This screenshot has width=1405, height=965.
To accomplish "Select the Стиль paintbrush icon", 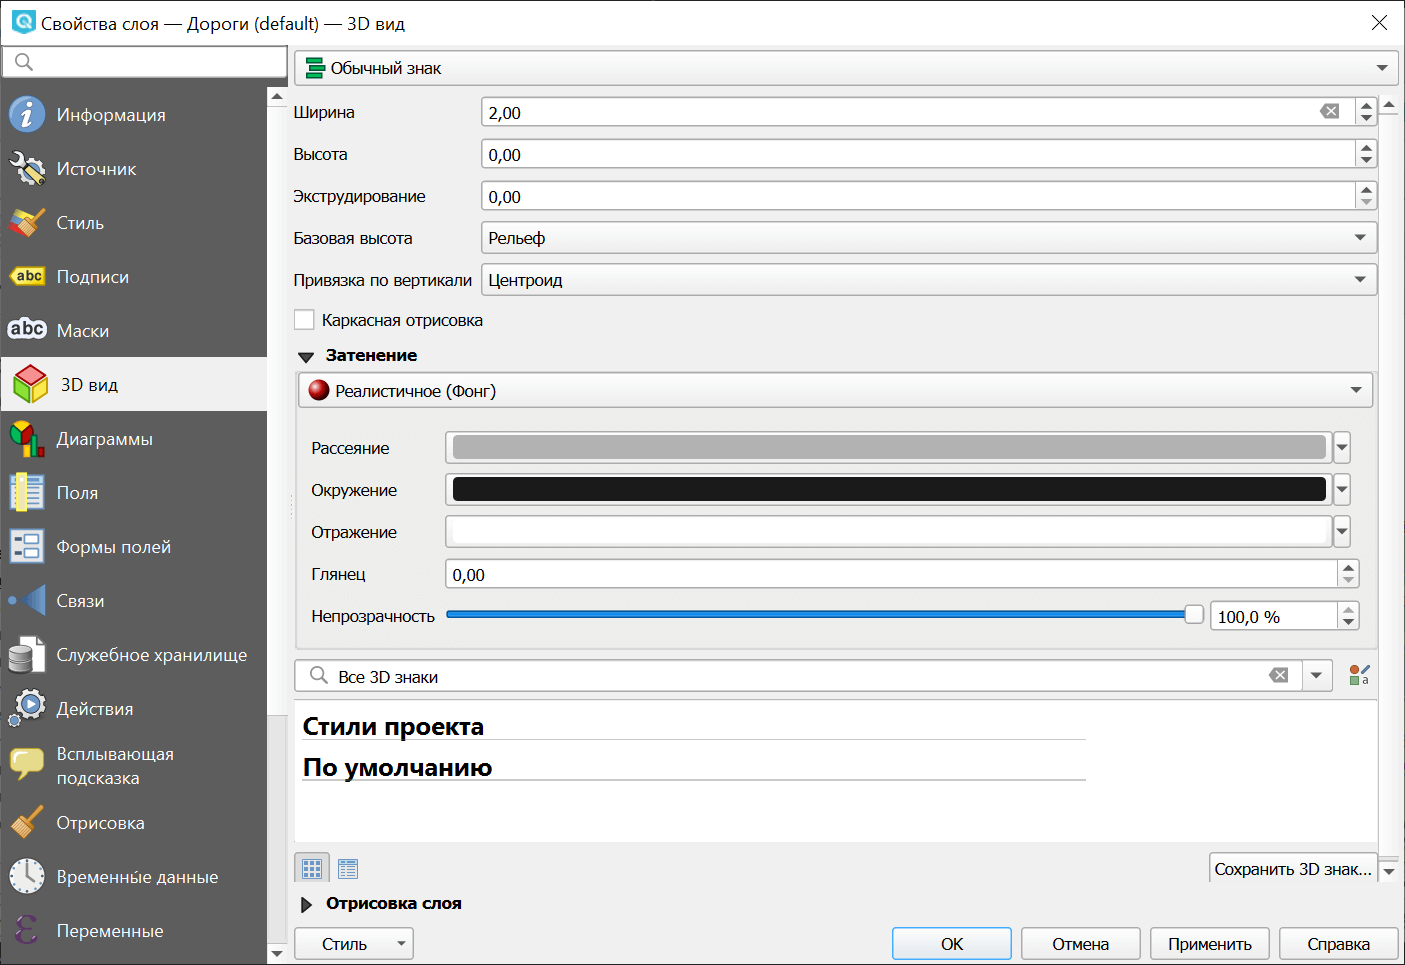I will point(27,223).
